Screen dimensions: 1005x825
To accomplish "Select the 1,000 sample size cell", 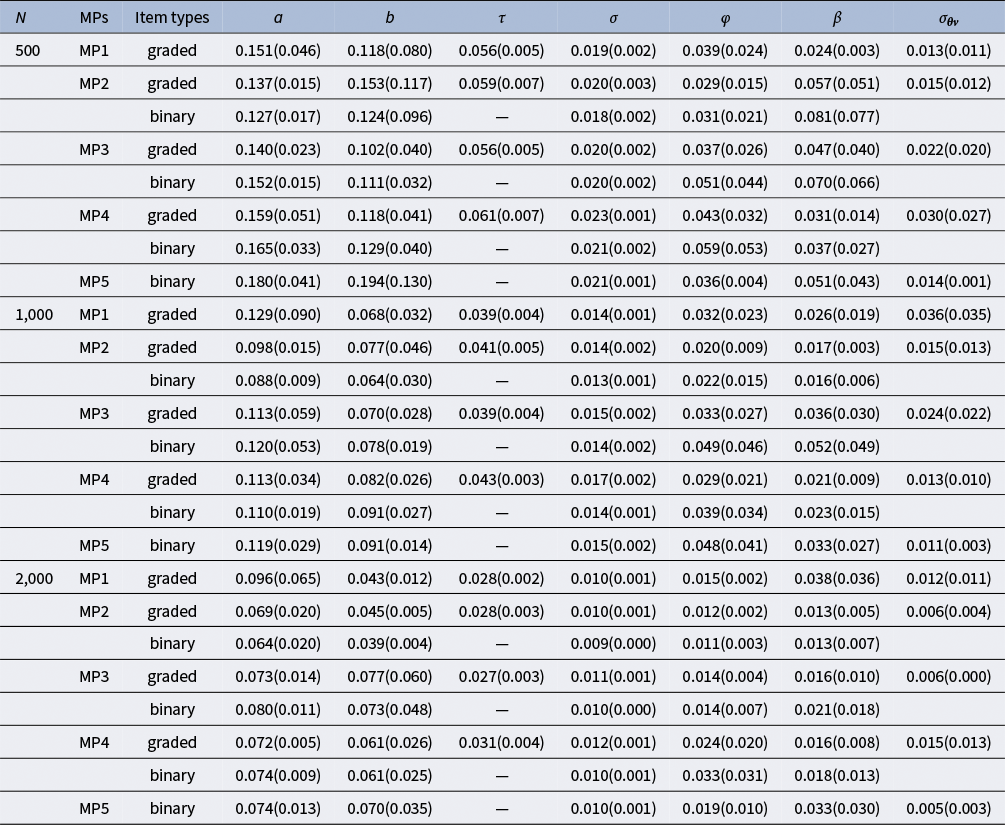I will click(x=33, y=315).
